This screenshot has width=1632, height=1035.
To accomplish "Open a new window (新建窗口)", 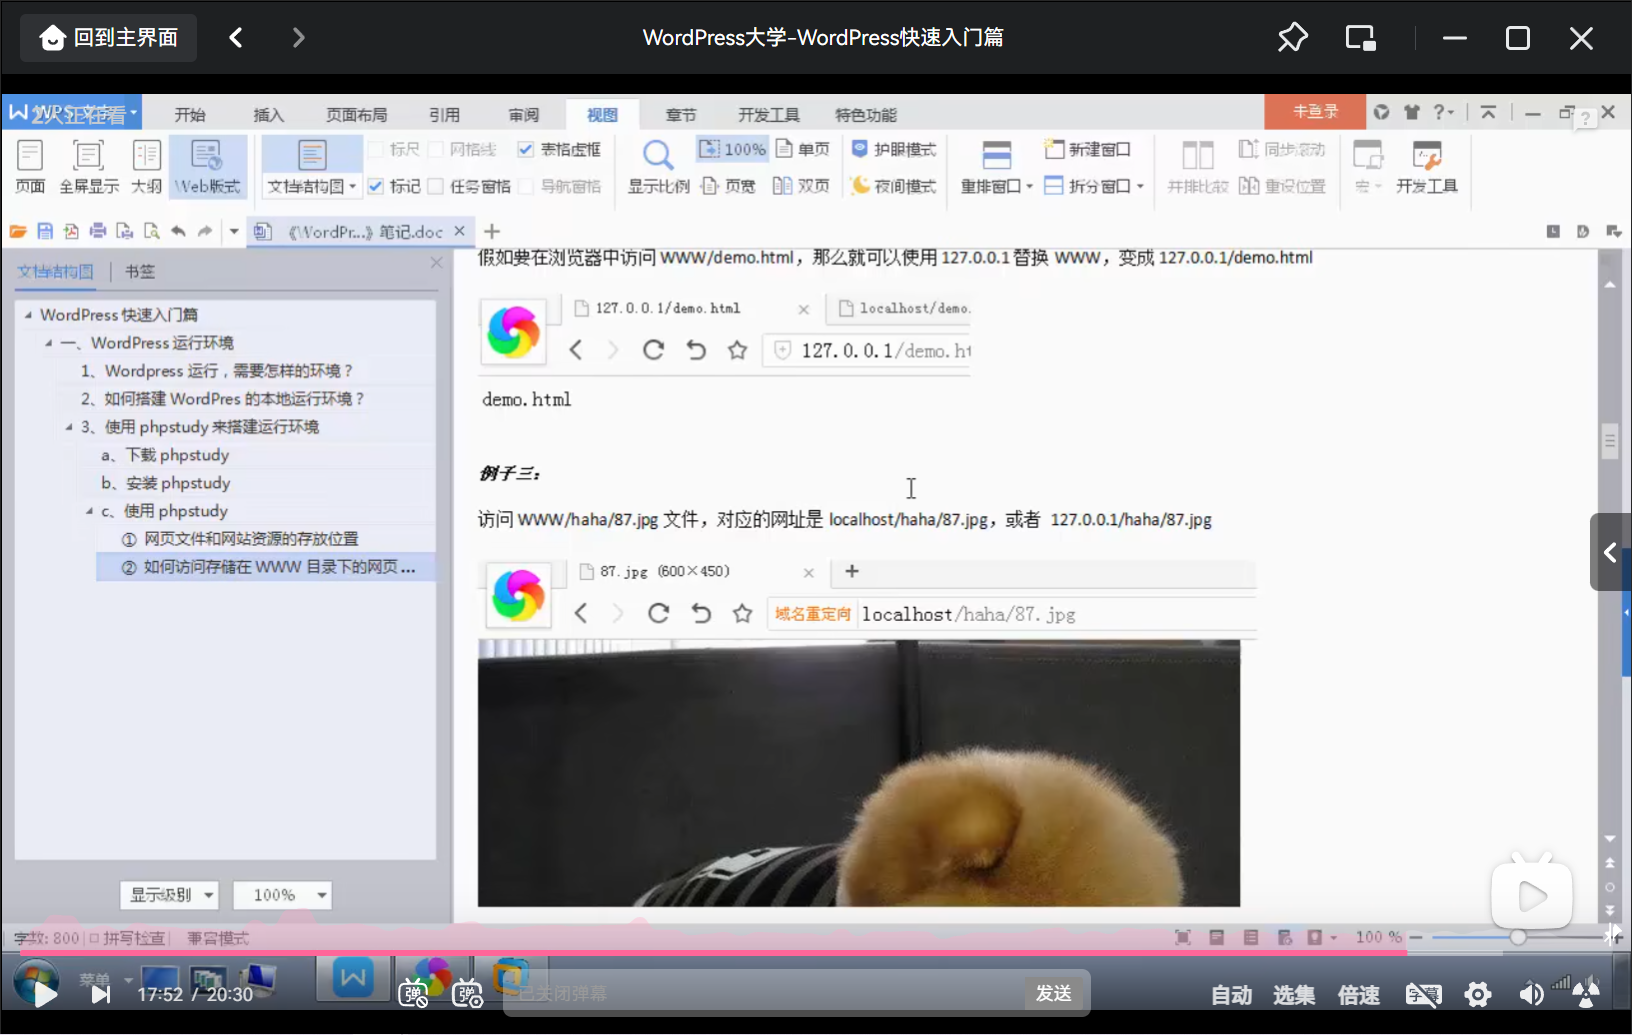I will (x=1087, y=149).
